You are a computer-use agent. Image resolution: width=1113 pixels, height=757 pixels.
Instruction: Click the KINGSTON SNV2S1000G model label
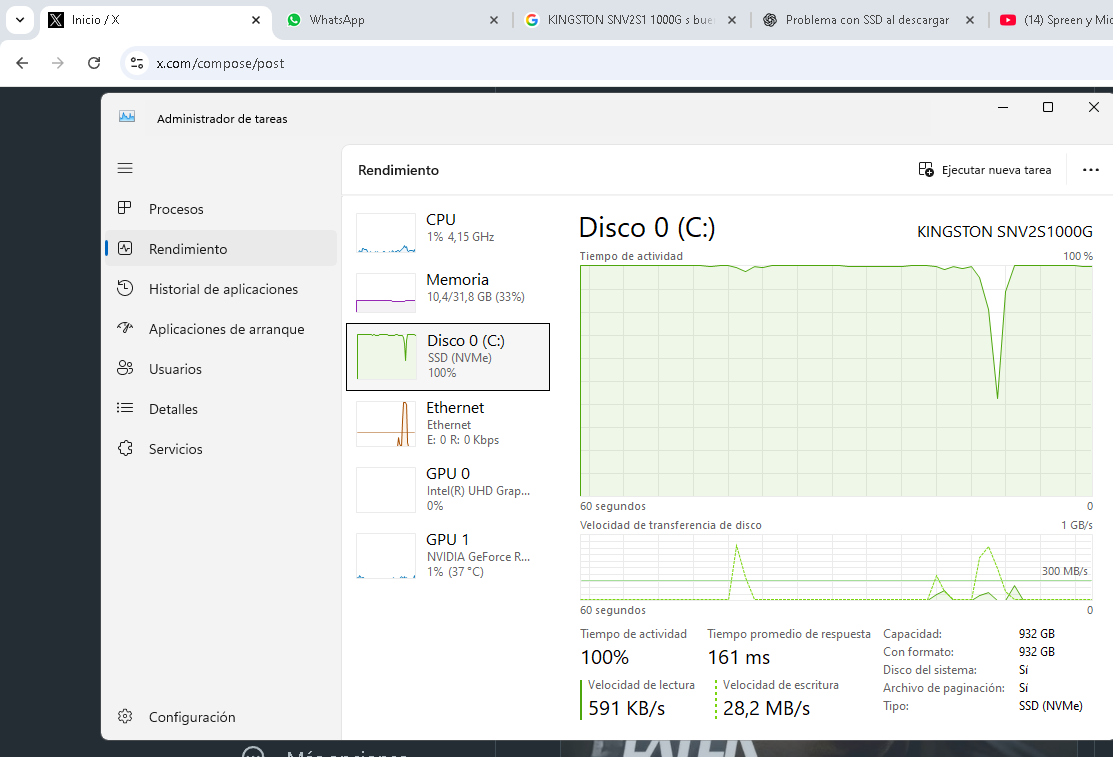tap(1004, 232)
